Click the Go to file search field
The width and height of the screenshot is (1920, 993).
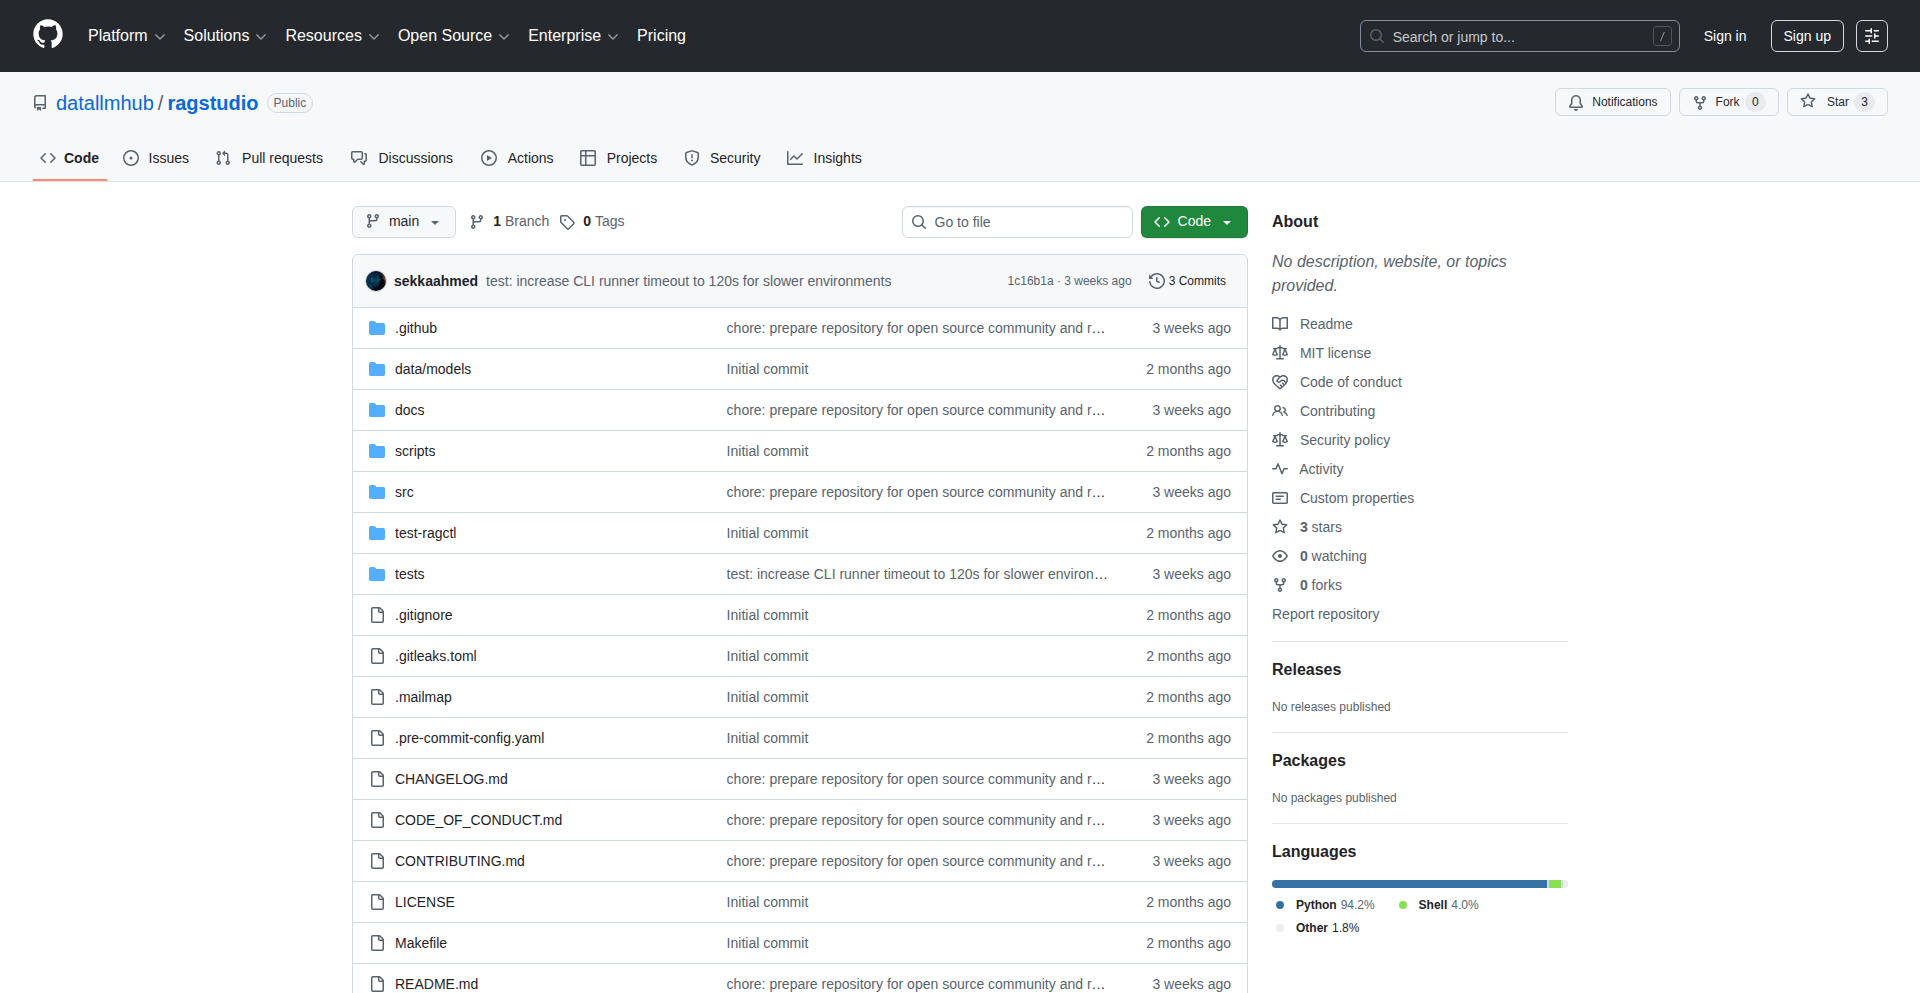point(1017,221)
